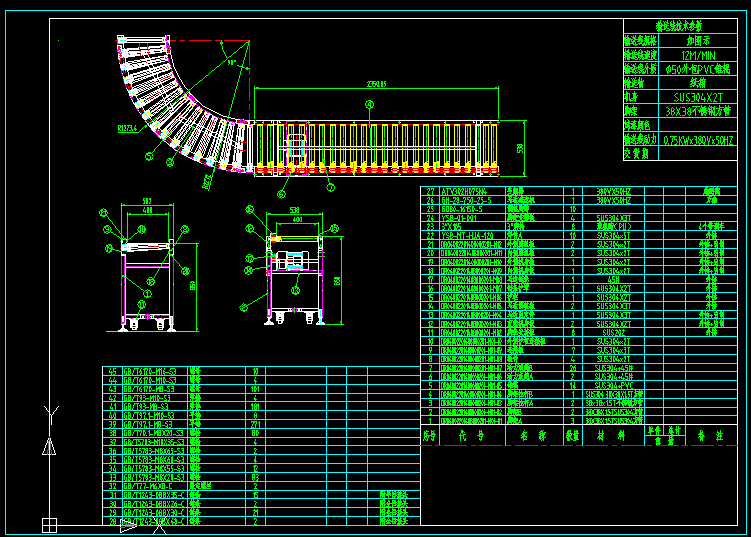Select the 纸箱 conveyed-goods value
The width and height of the screenshot is (751, 537).
(x=698, y=83)
